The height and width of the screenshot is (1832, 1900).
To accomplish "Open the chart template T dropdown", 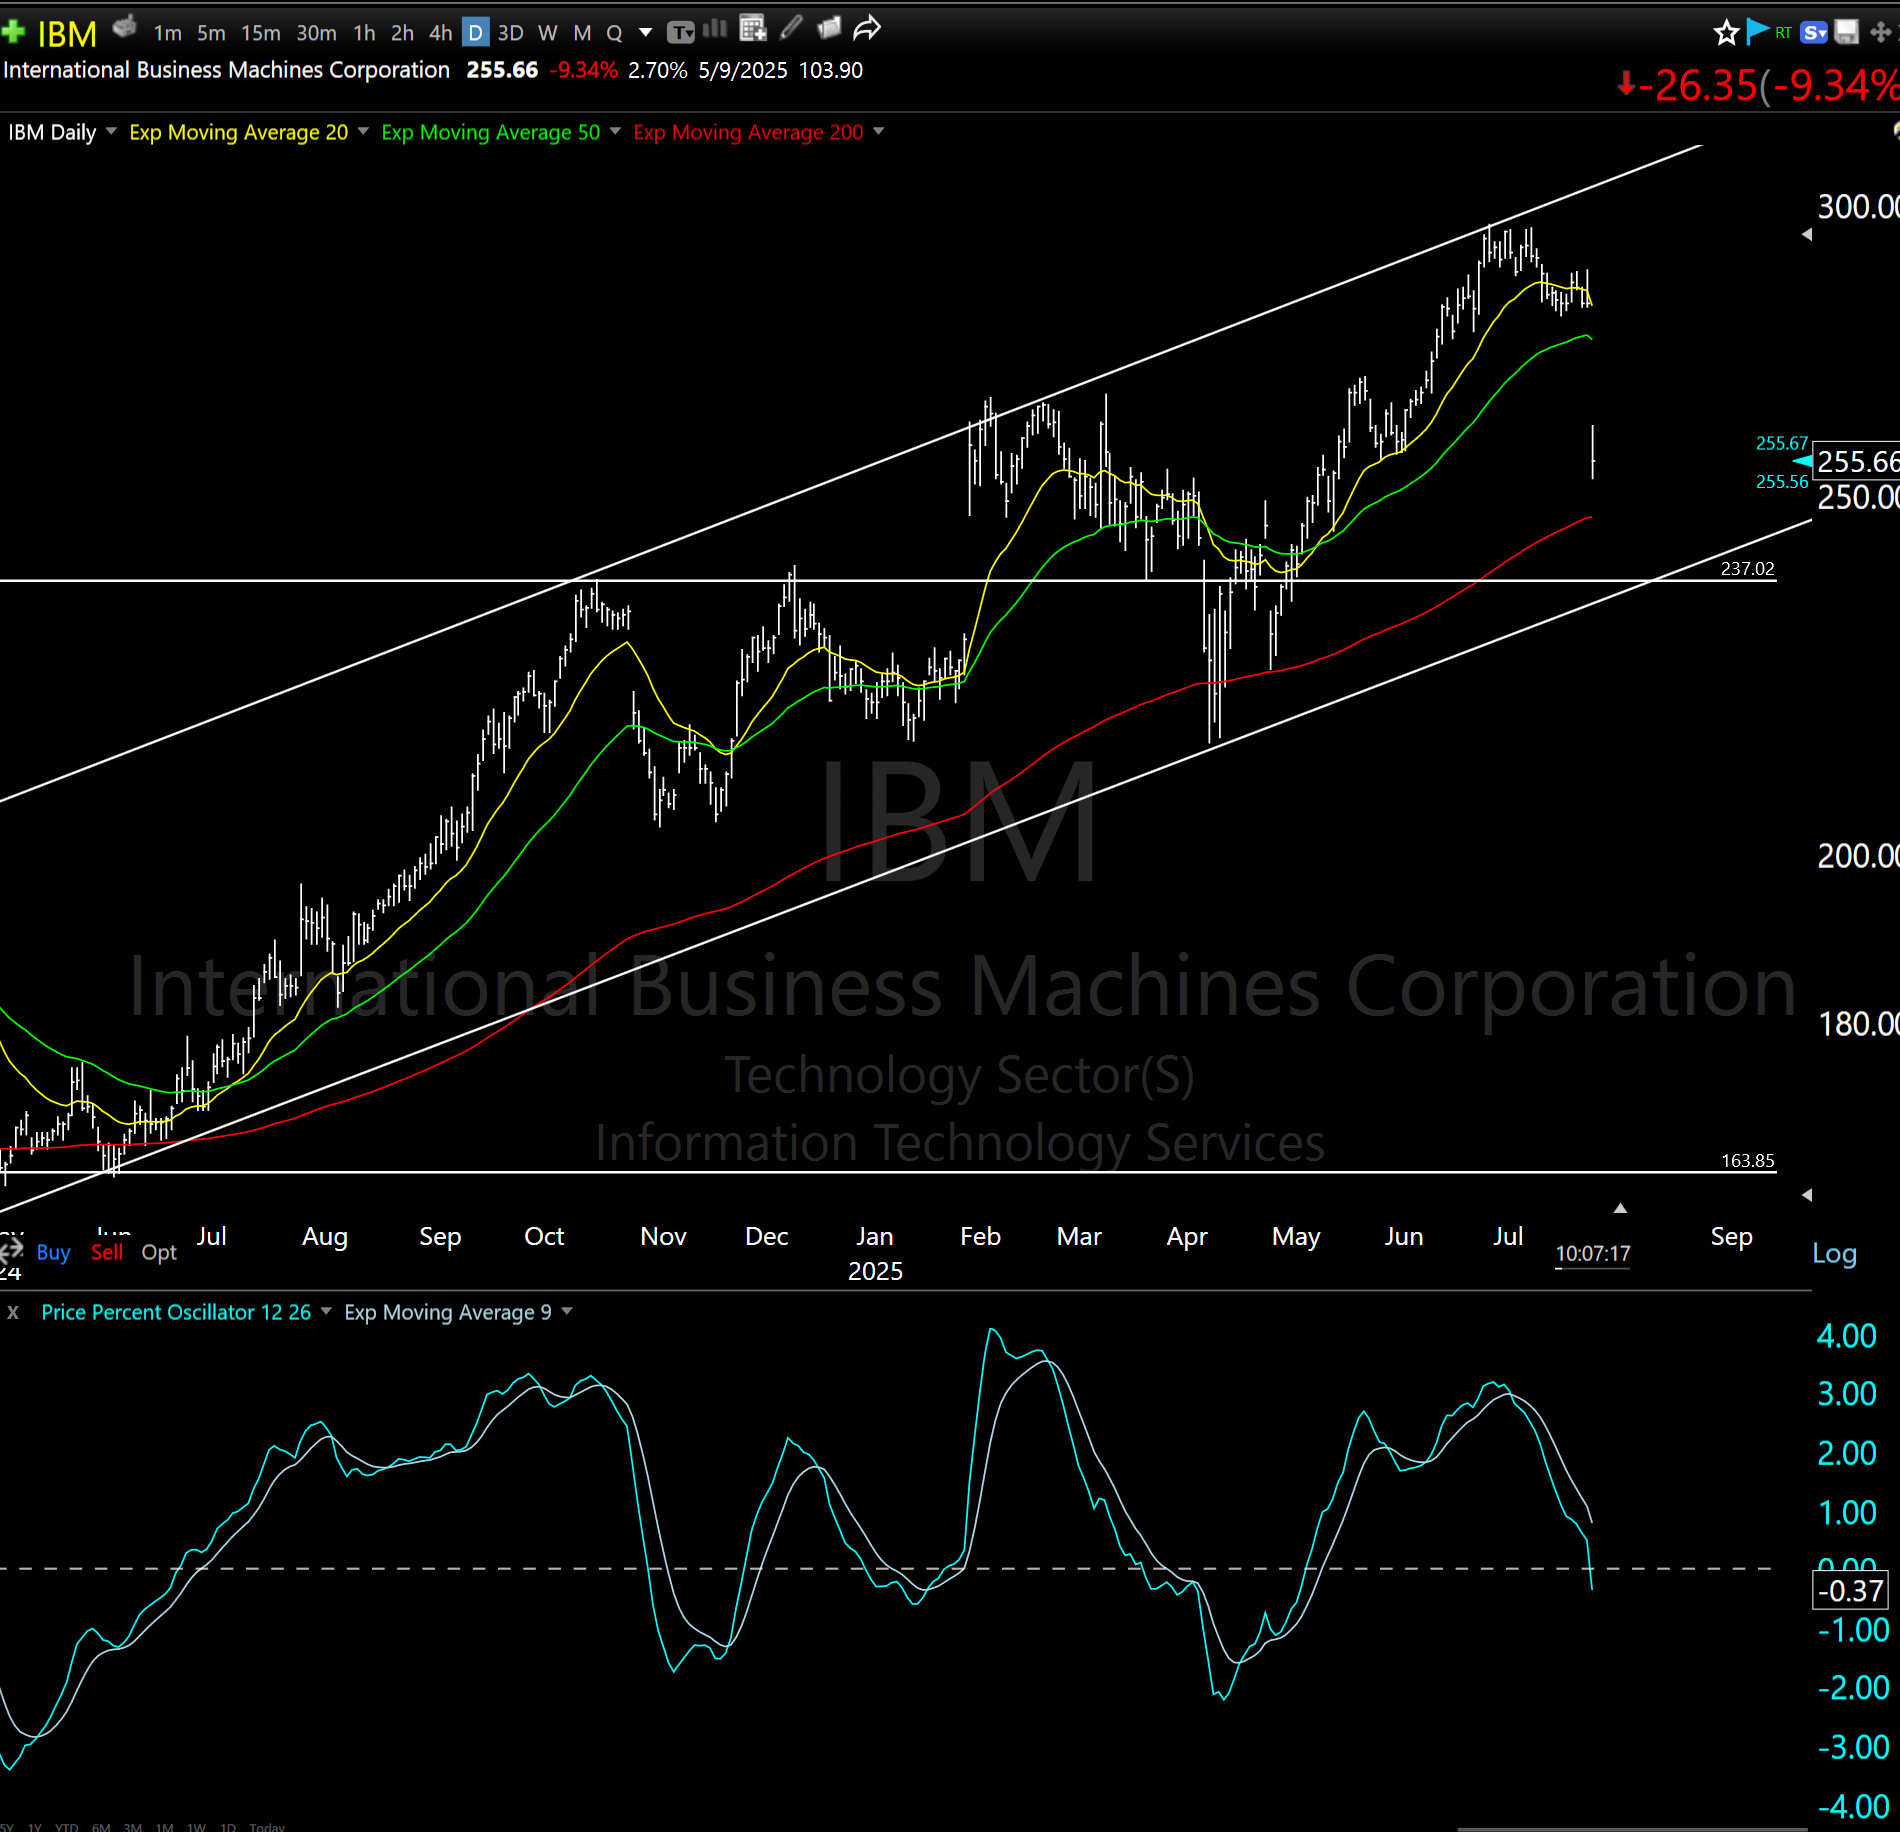I will (x=681, y=33).
